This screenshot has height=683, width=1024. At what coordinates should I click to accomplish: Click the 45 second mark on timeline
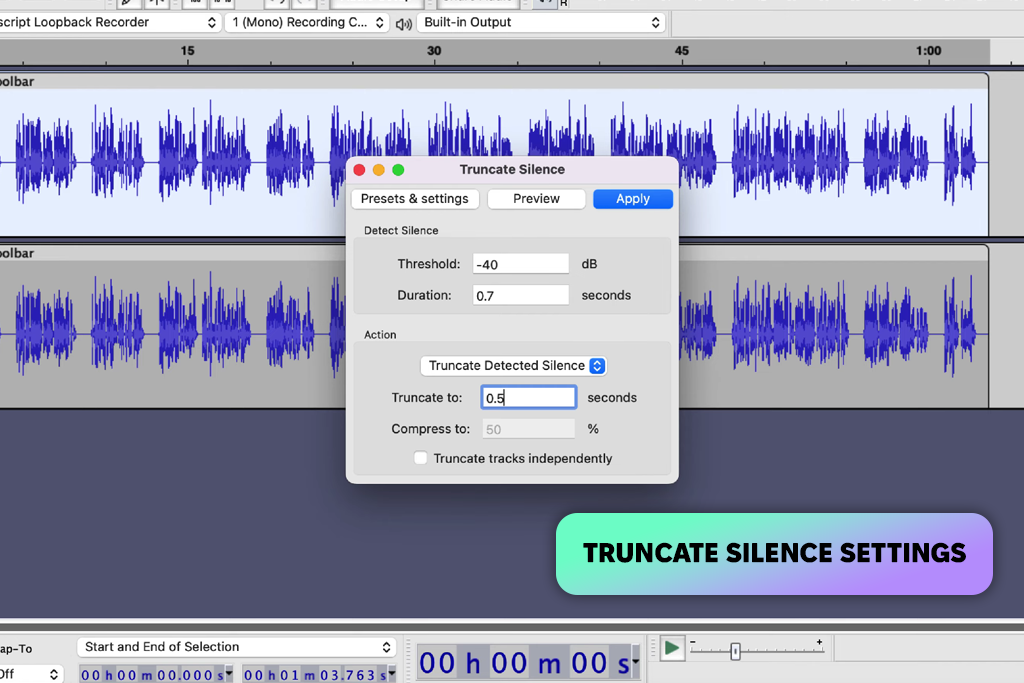click(x=681, y=52)
